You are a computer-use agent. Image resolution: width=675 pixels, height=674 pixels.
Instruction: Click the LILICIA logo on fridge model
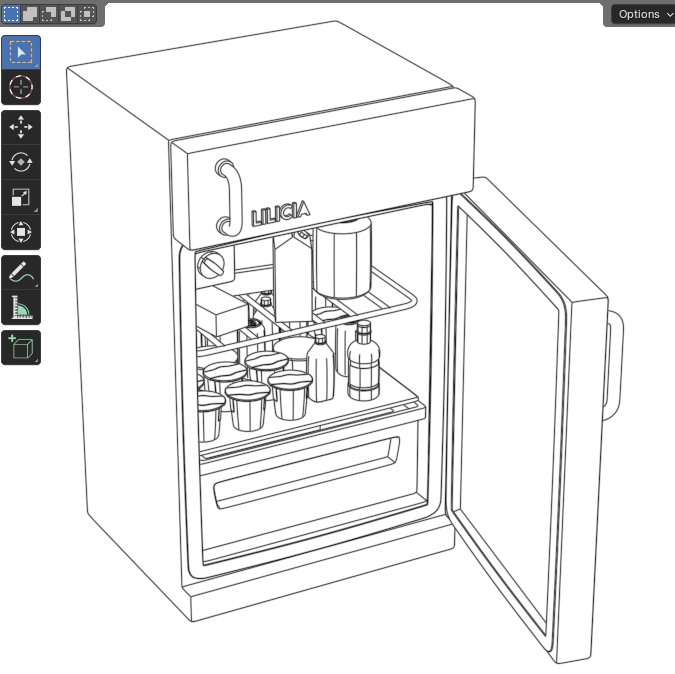[281, 213]
